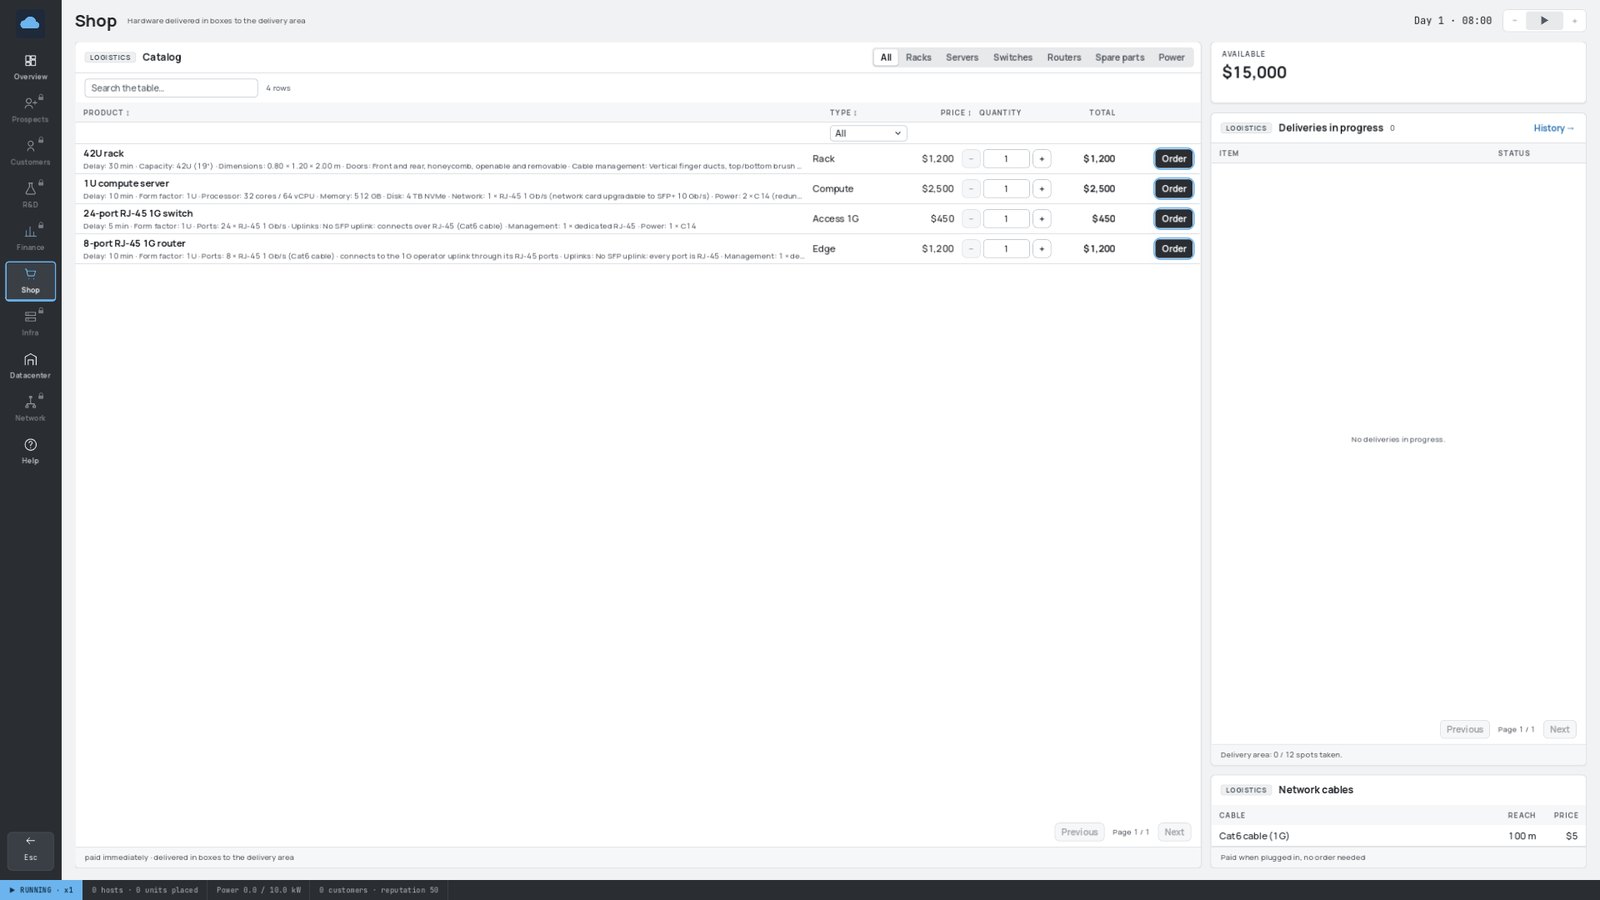Increase quantity of the 42U rack
Screen dimensions: 1600x900
tap(1041, 159)
